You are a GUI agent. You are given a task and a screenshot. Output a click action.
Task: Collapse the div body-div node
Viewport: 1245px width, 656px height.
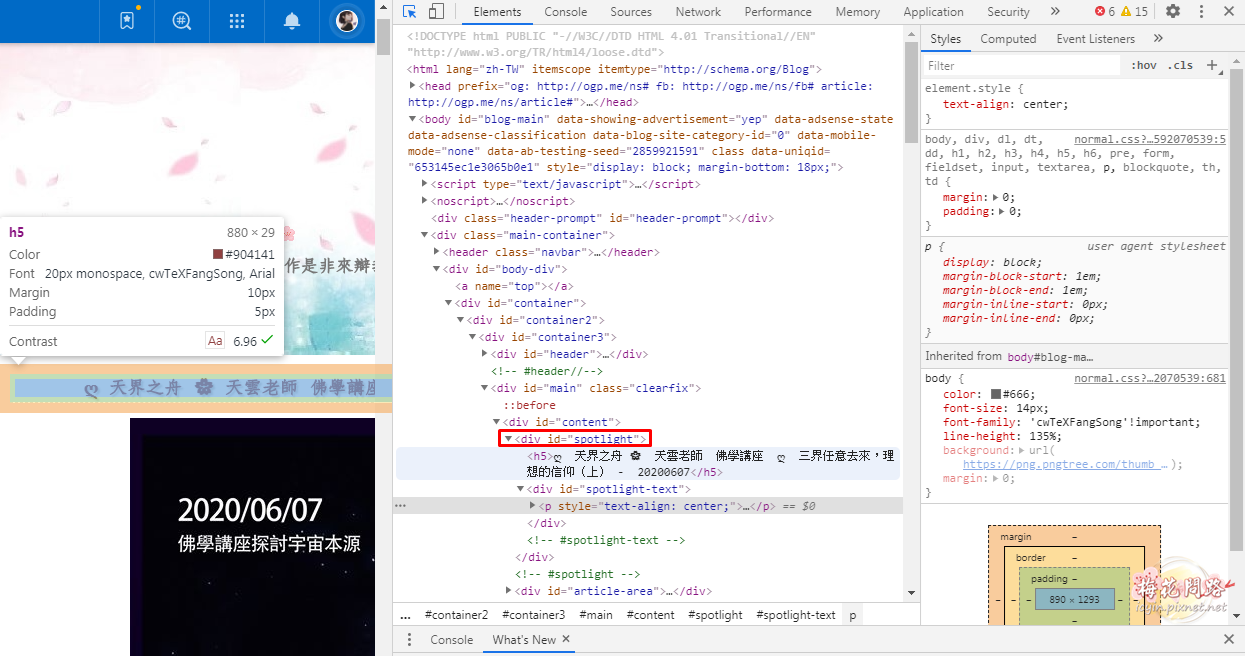coord(438,269)
